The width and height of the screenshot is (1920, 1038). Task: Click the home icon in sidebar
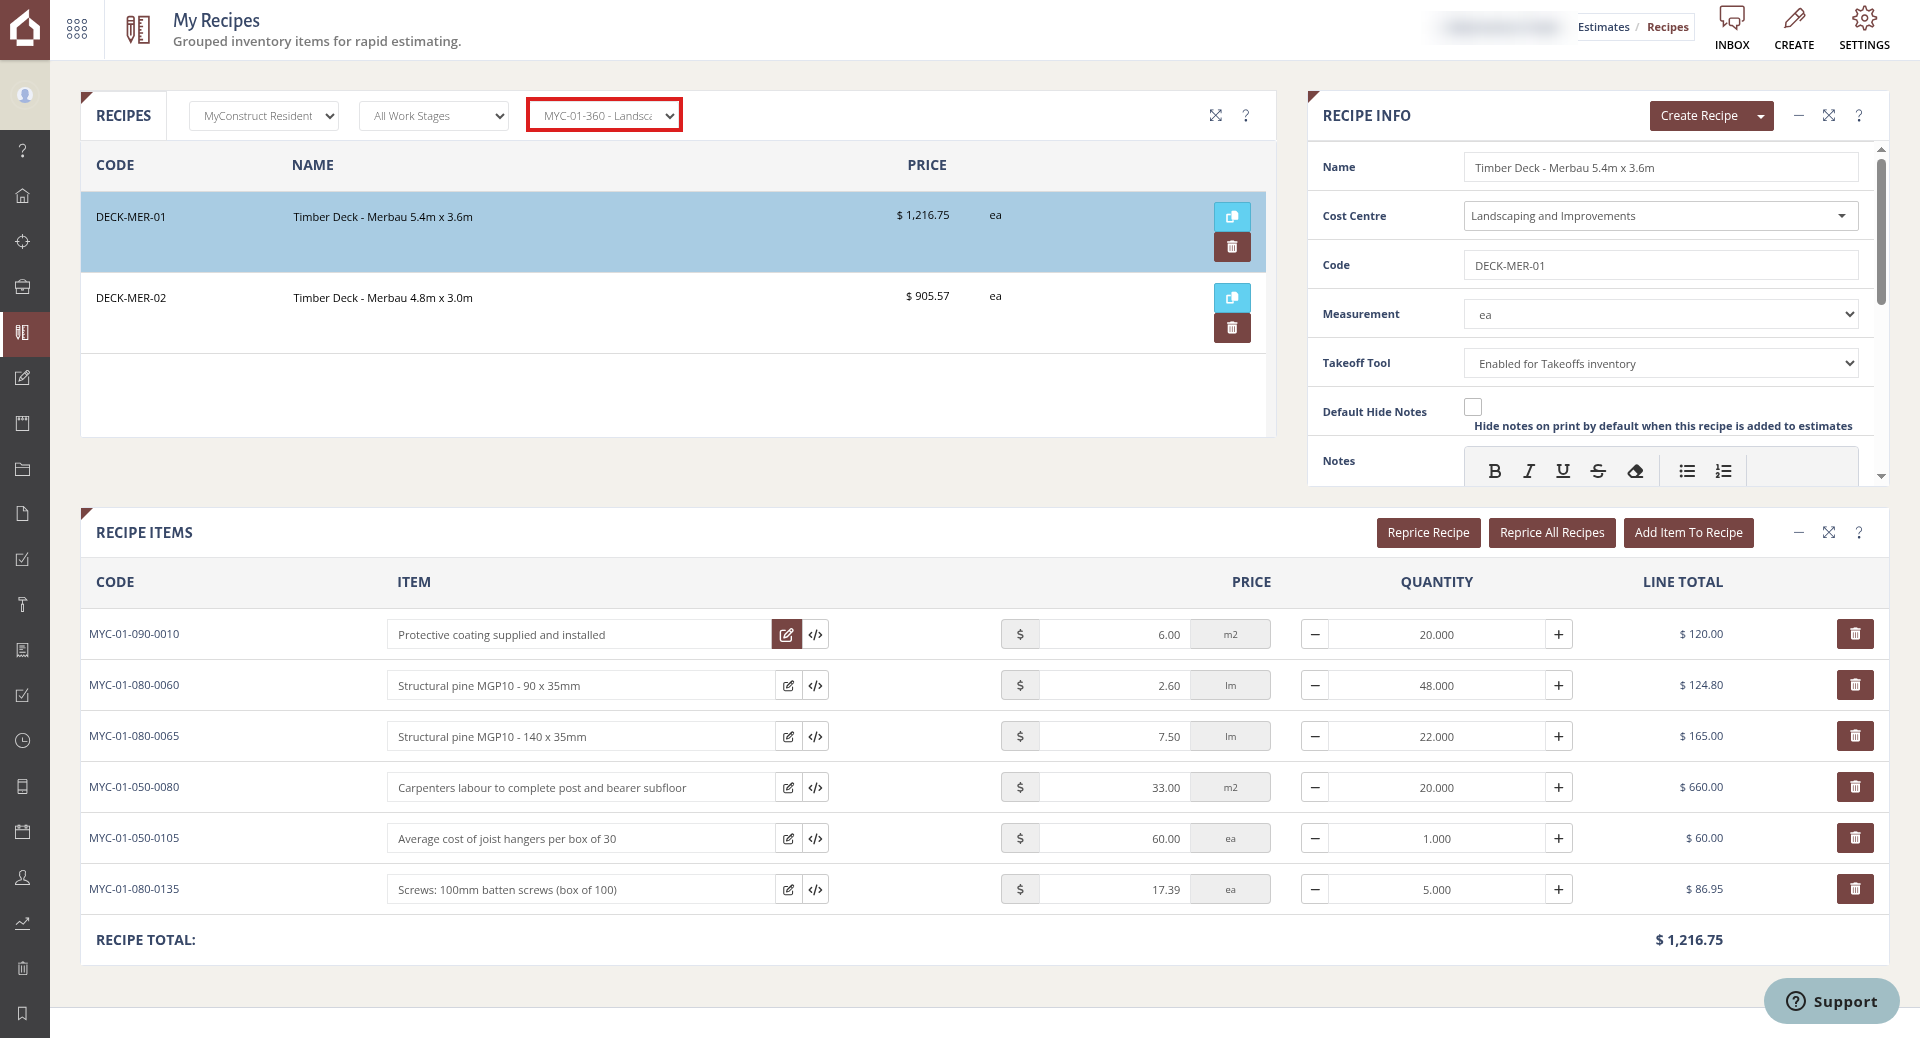[x=22, y=196]
